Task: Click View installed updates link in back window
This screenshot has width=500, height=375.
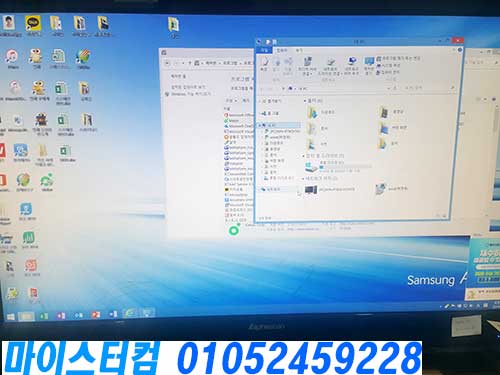Action: point(188,87)
